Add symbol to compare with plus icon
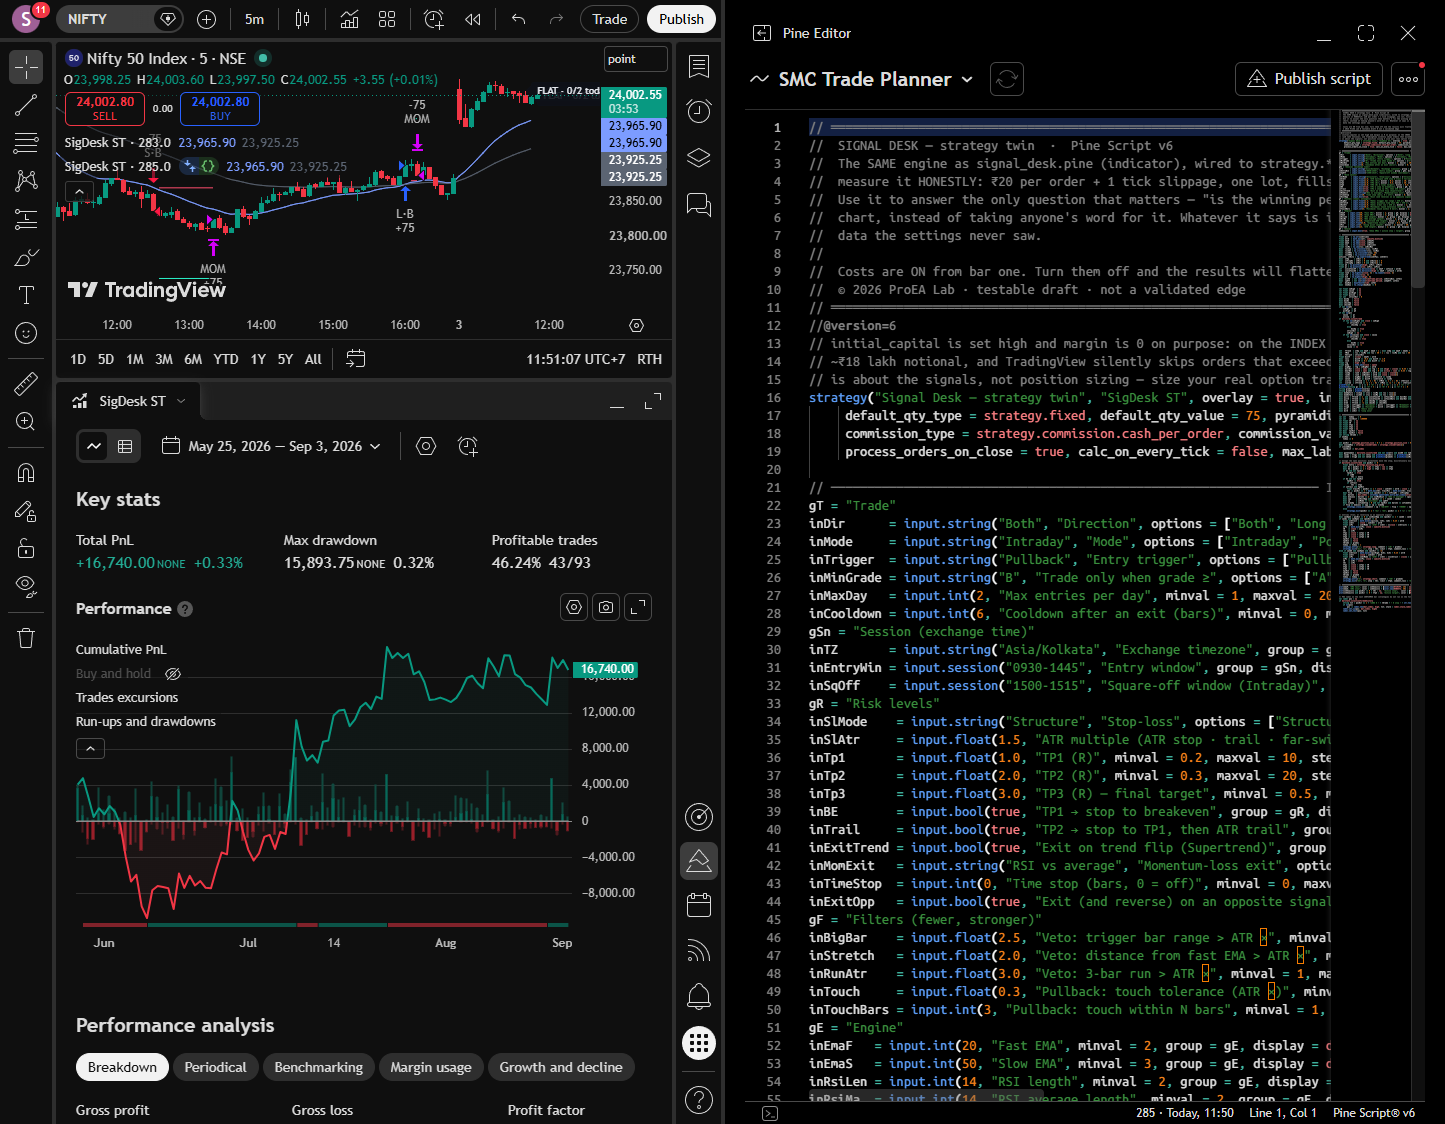Screen dimensions: 1445x1124 point(206,19)
